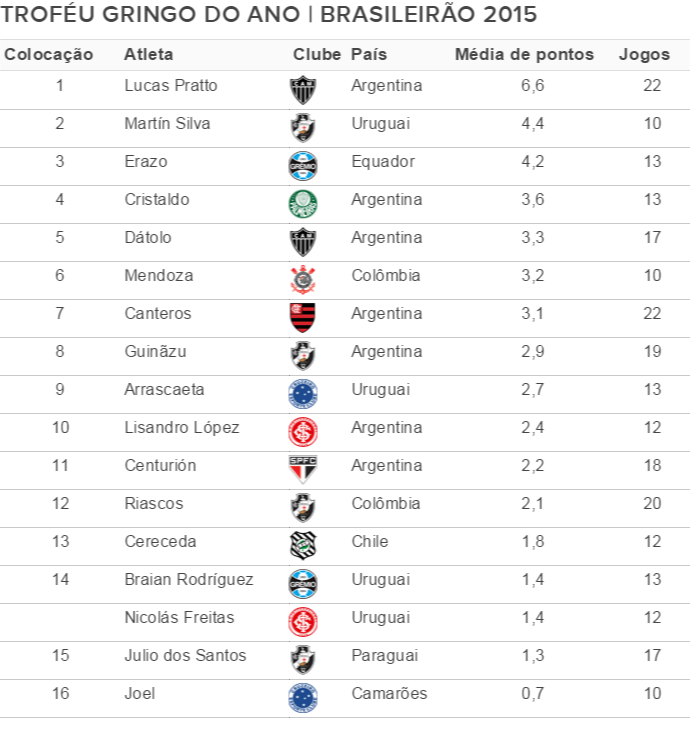Click the club crest beside Lucas Pratto
This screenshot has width=690, height=747.
tap(302, 89)
